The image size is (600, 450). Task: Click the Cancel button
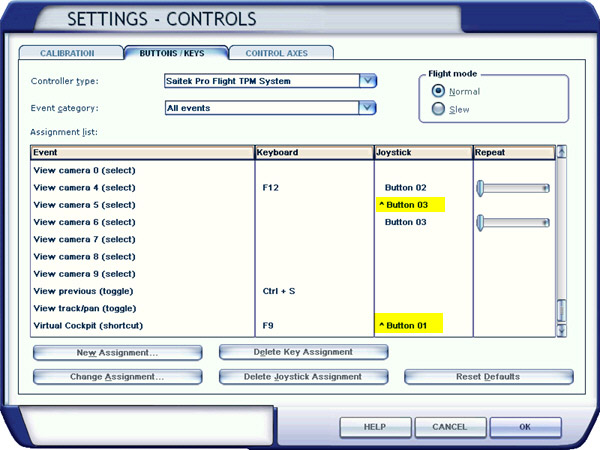tap(449, 427)
